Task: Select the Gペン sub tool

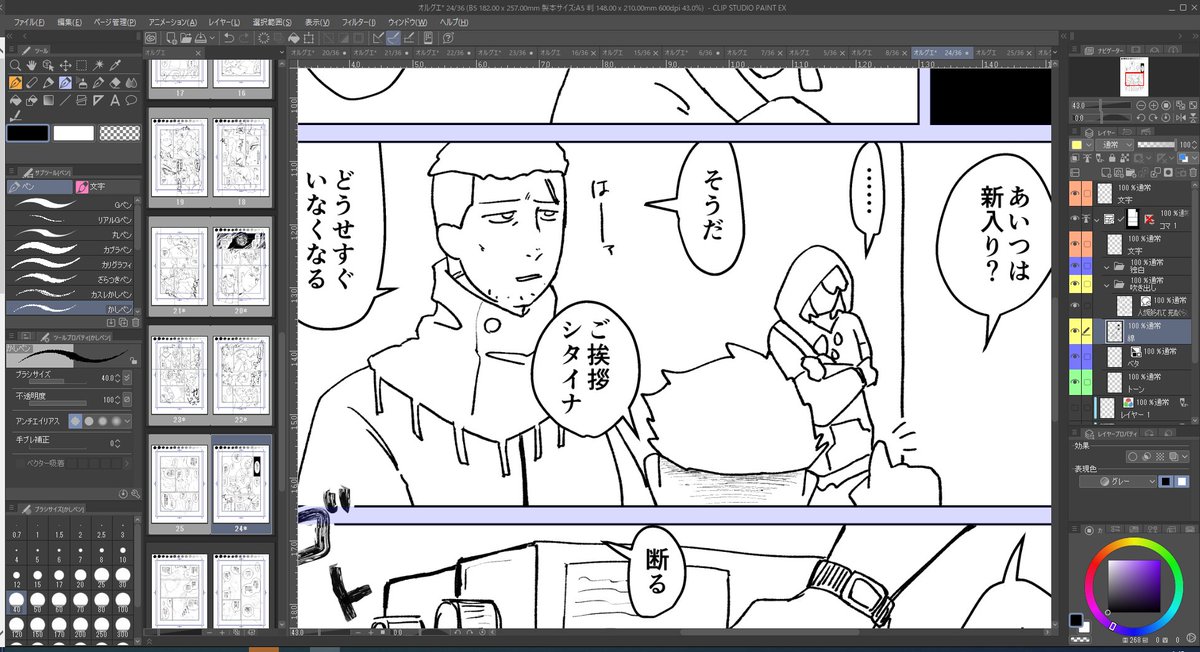Action: click(x=70, y=204)
